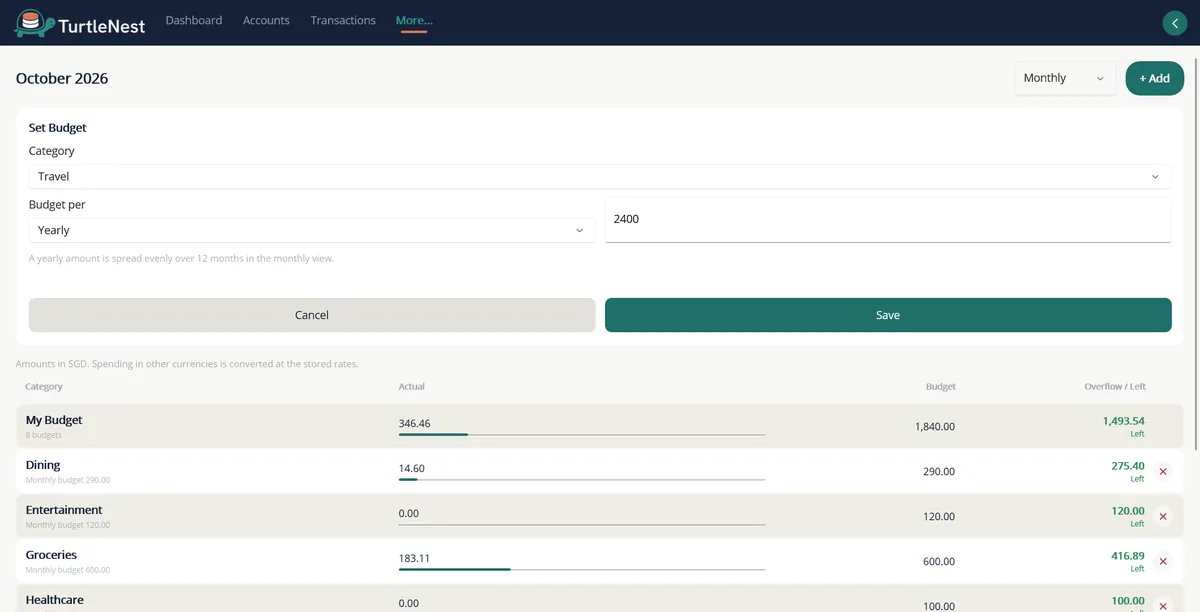Click the Actual column header
The height and width of the screenshot is (612, 1200).
[x=412, y=386]
